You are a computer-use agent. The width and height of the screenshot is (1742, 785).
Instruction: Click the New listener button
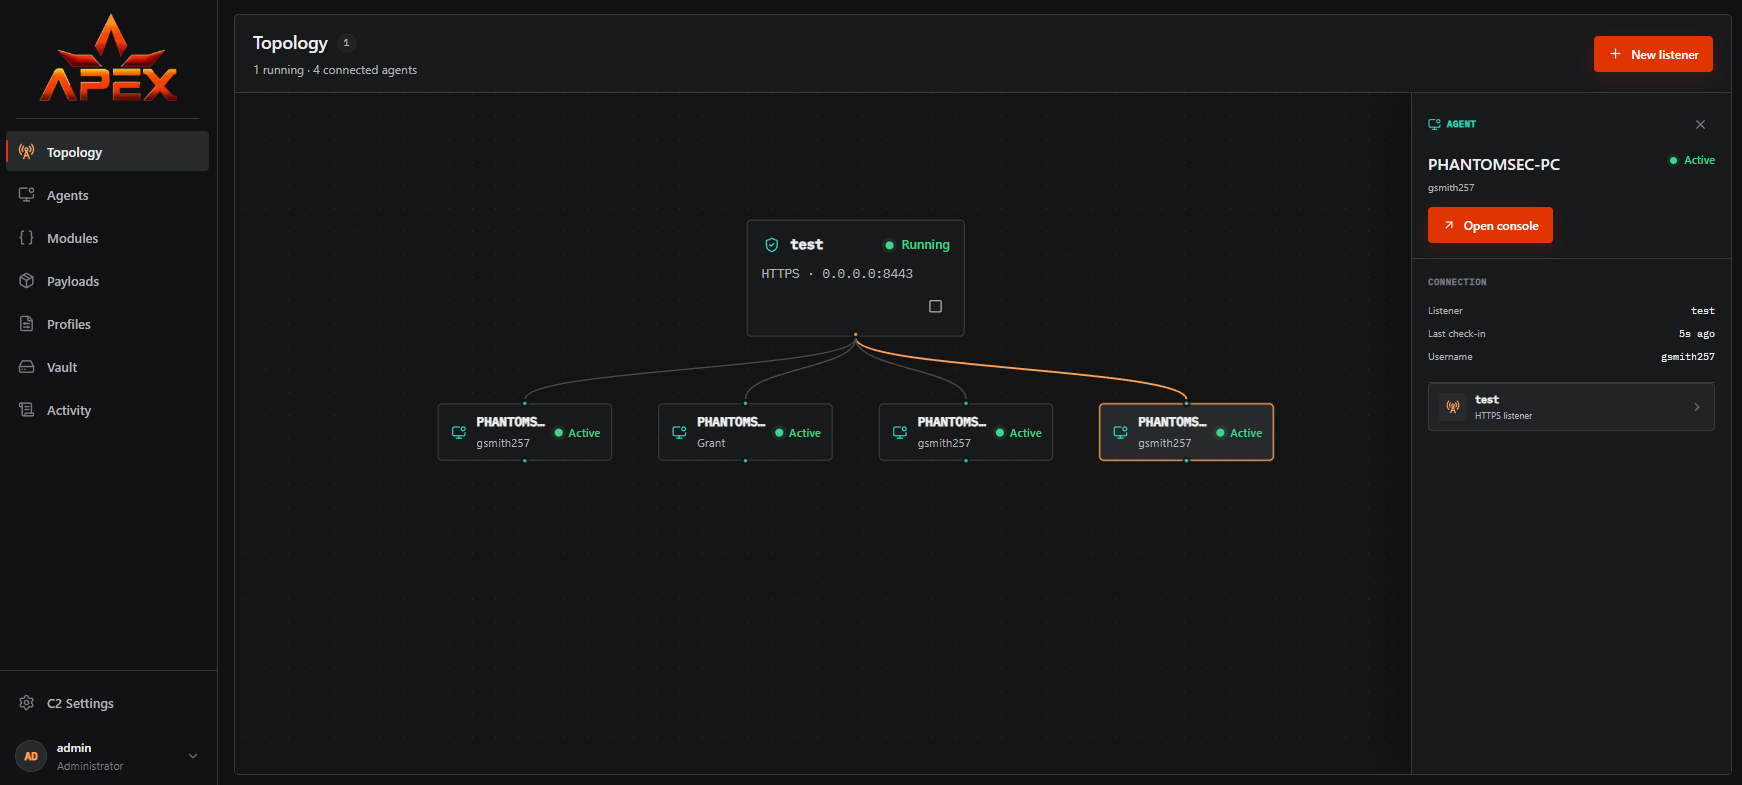(1653, 54)
